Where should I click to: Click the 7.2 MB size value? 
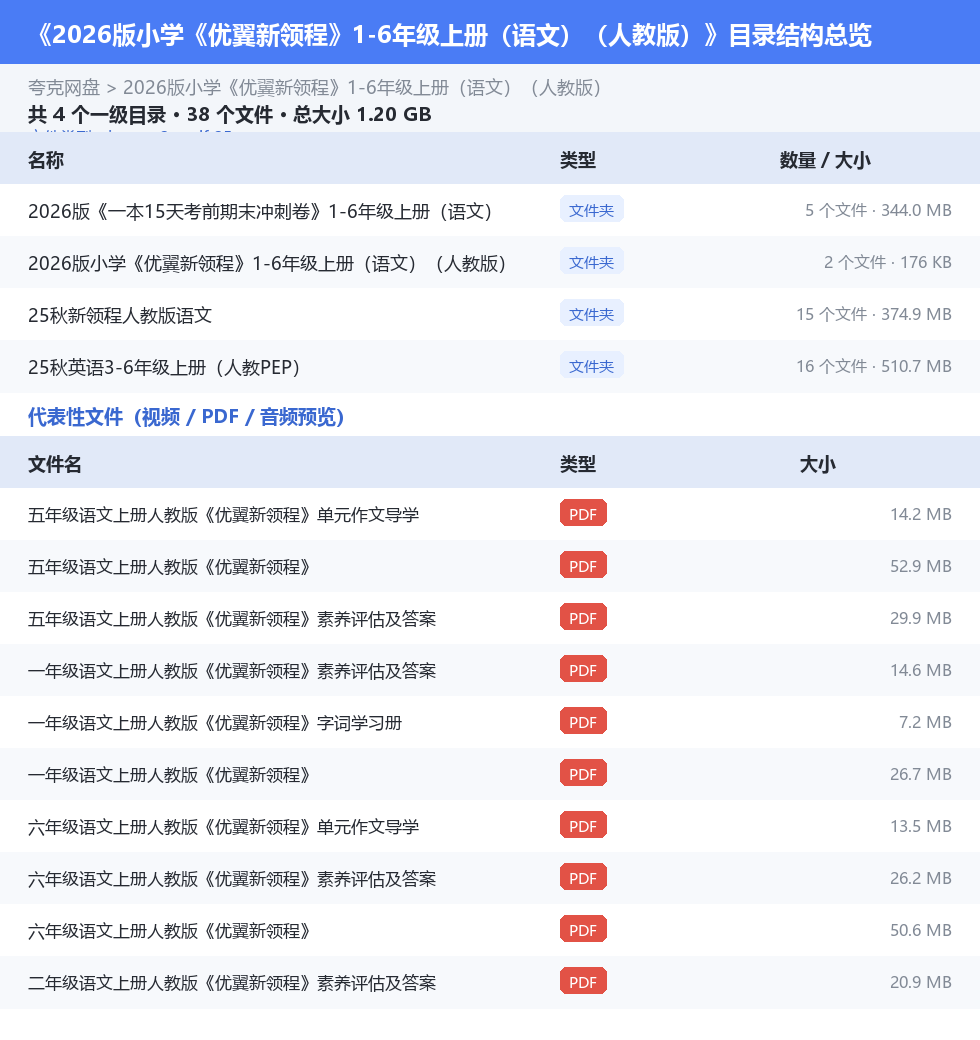(925, 722)
